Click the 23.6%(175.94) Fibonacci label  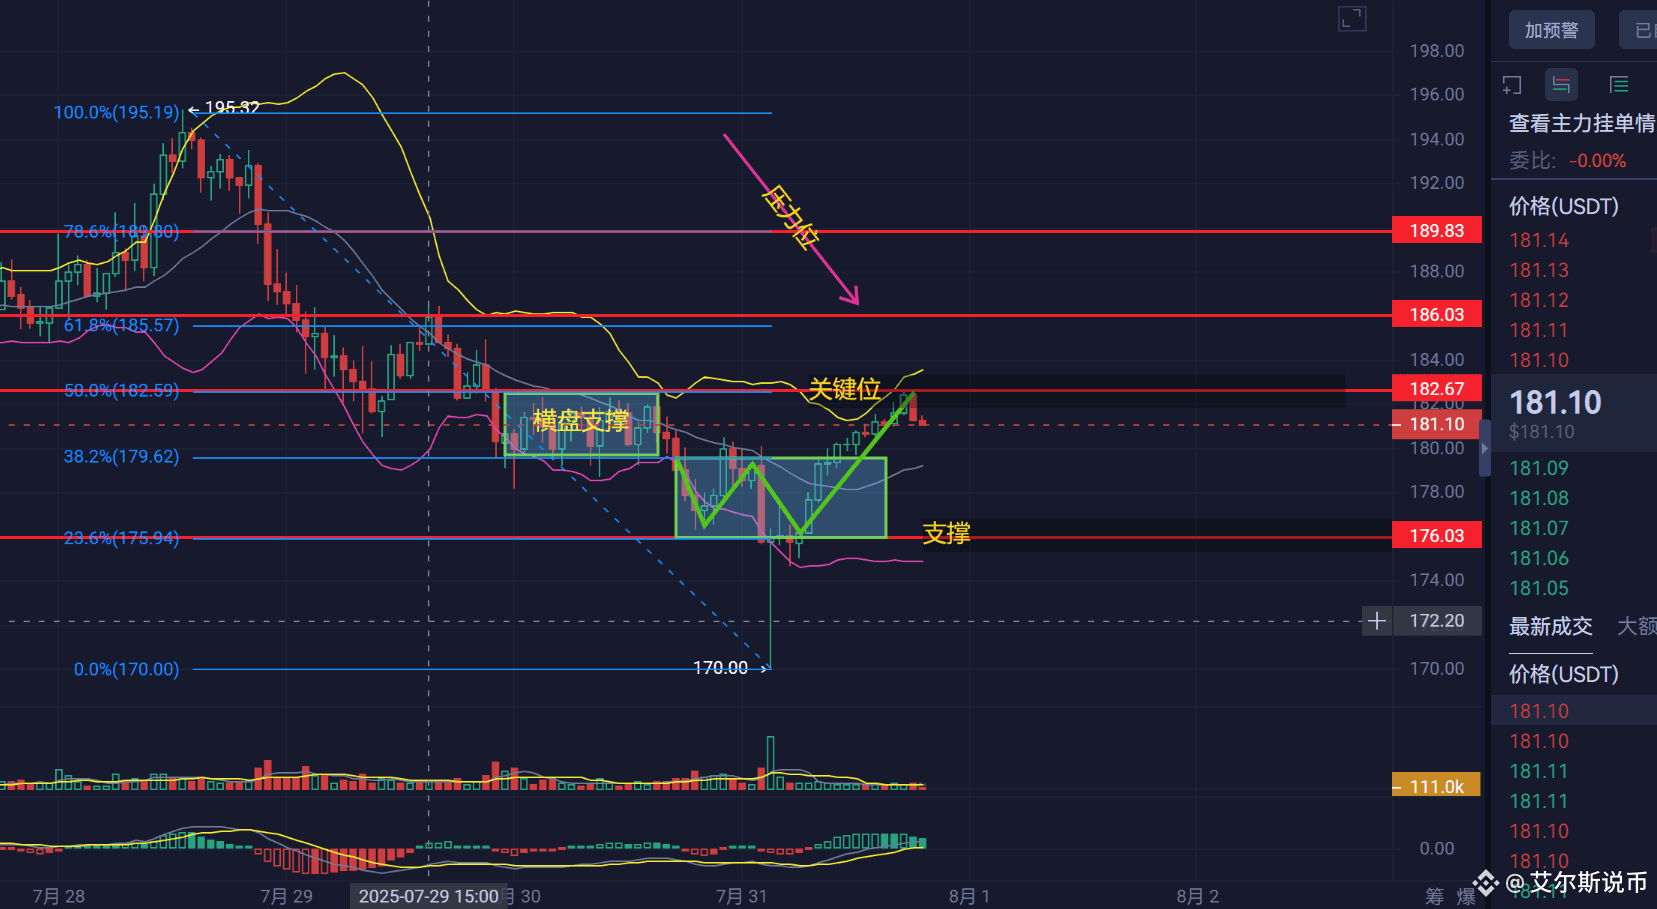point(121,538)
